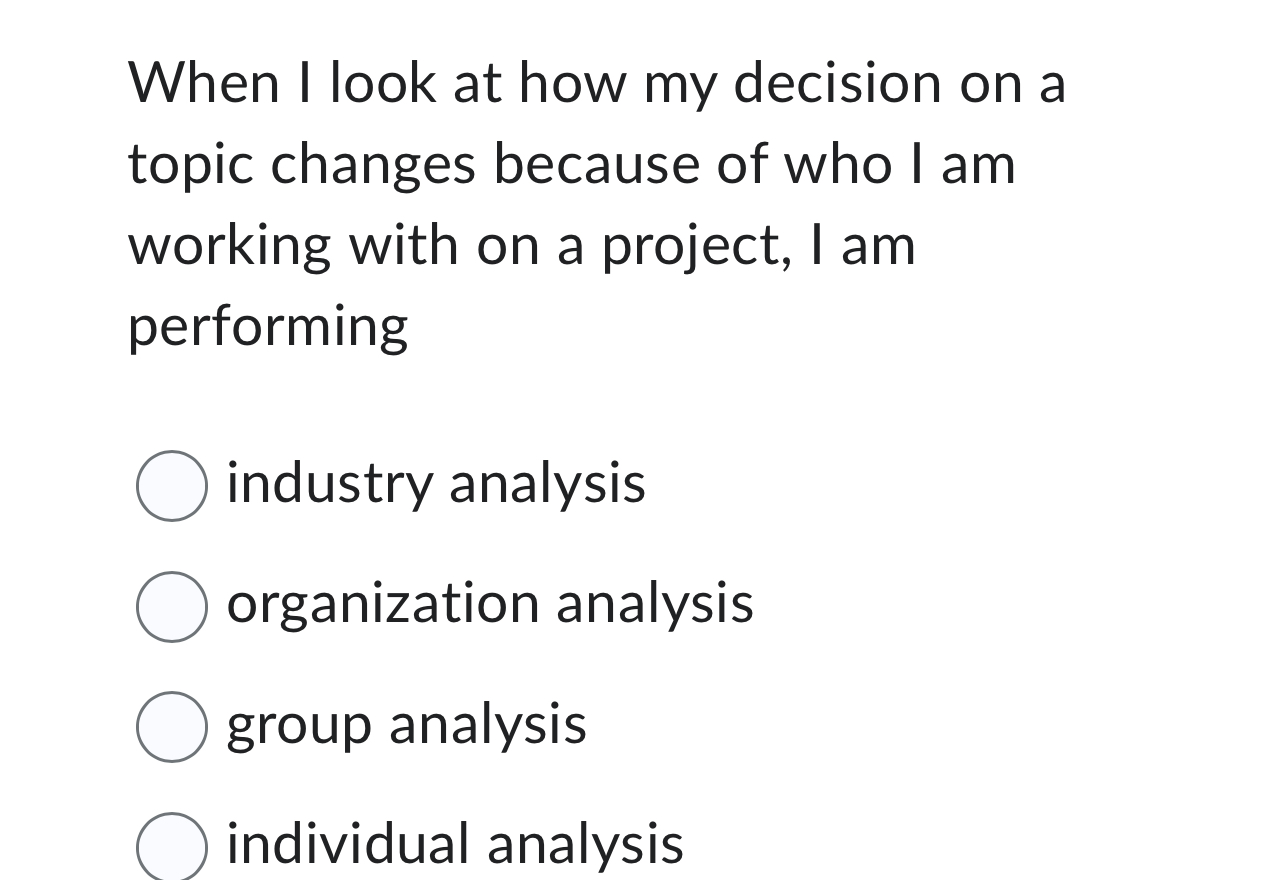Select the organization analysis radio button
This screenshot has height=880, width=1266.
pos(172,605)
